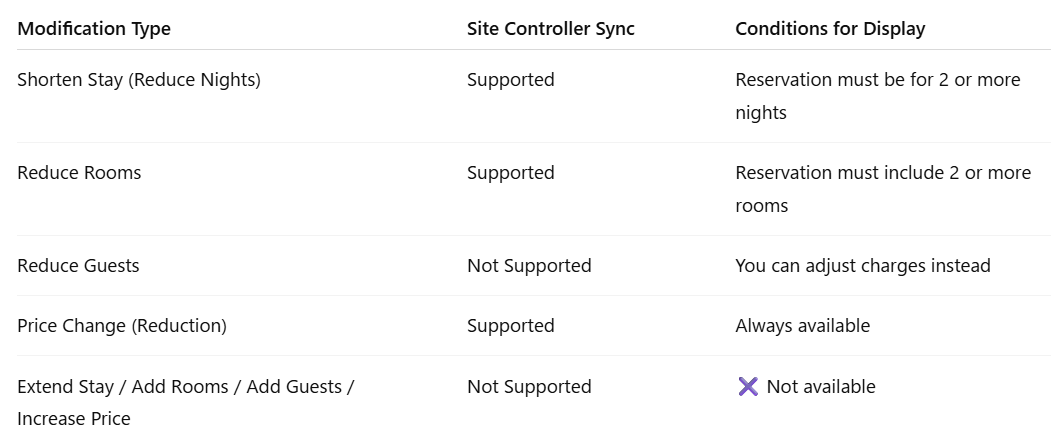1053x447 pixels.
Task: Click Supported status in Price Change row
Action: coord(511,326)
